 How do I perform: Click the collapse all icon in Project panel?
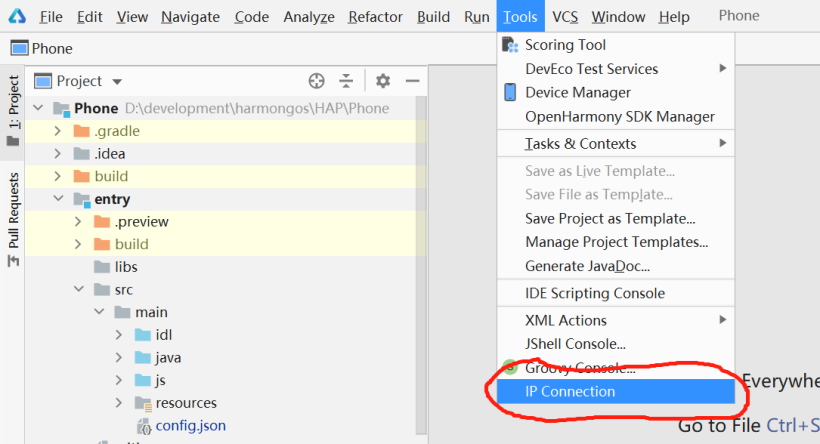point(346,81)
